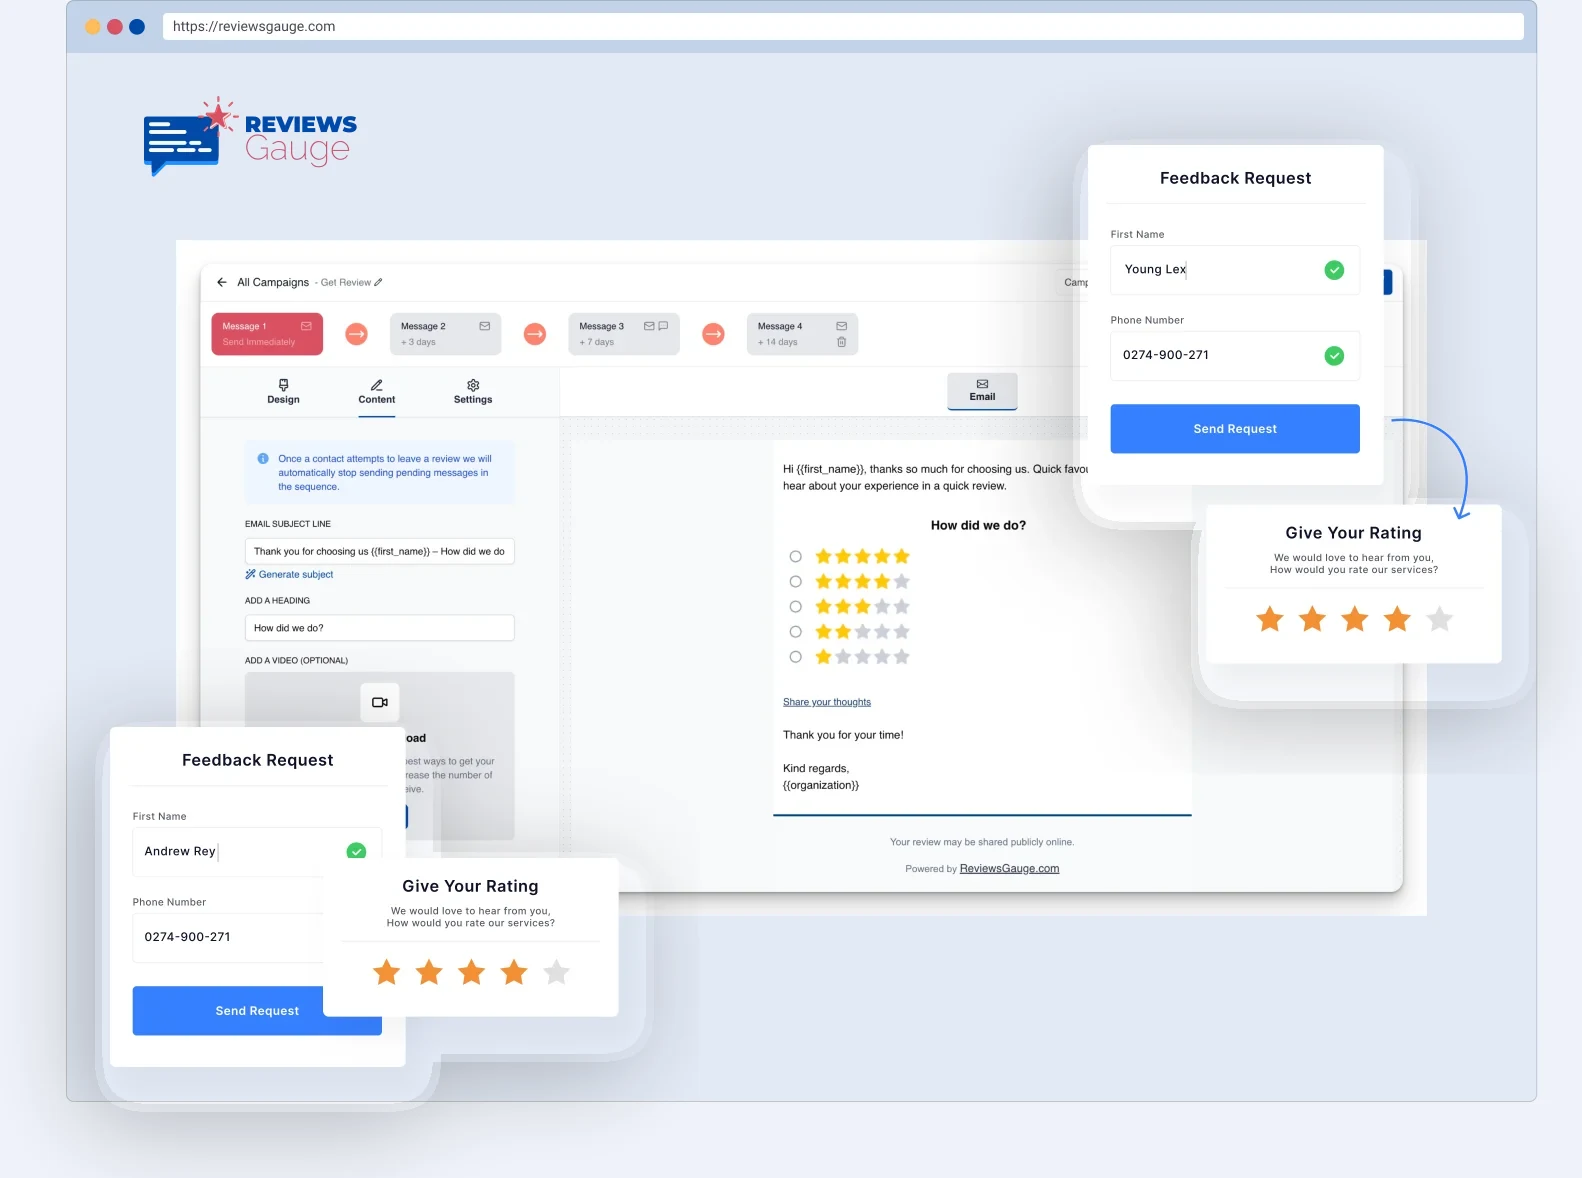Click the chat bubble icon on Message 3 card
Image resolution: width=1582 pixels, height=1178 pixels.
(663, 326)
